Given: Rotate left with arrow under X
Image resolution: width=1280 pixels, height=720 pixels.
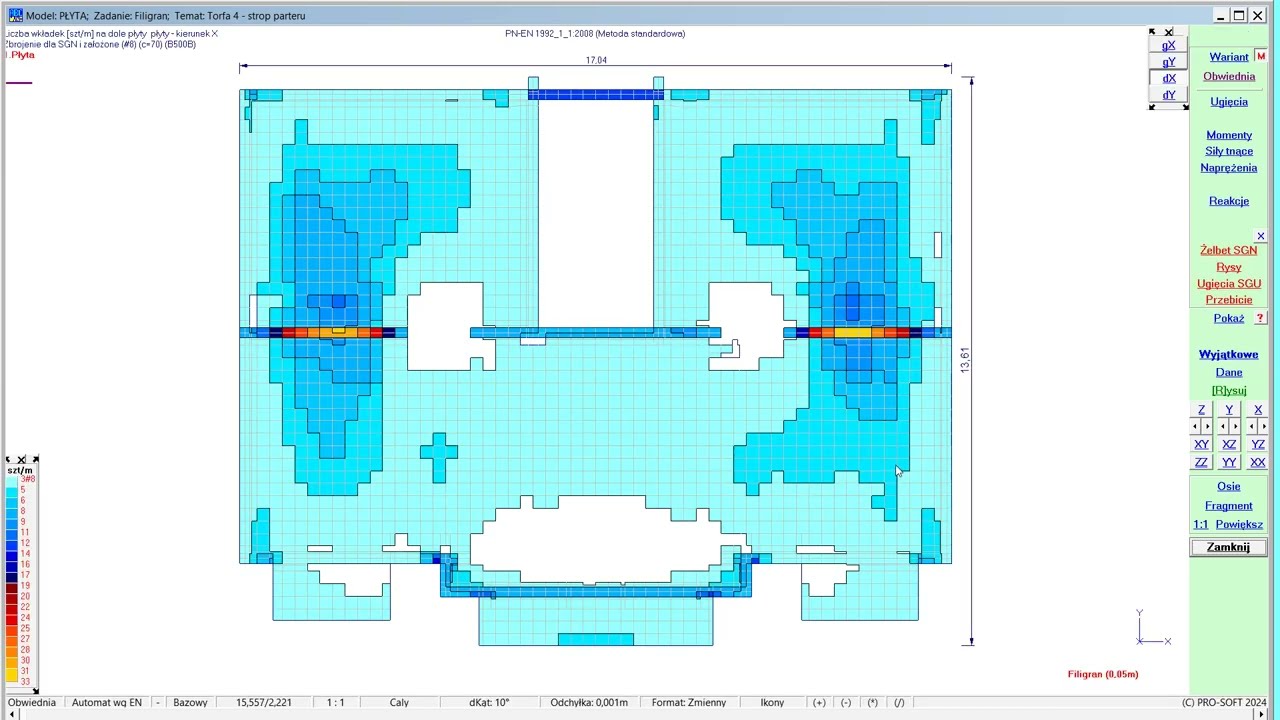Looking at the screenshot, I should [x=1251, y=427].
